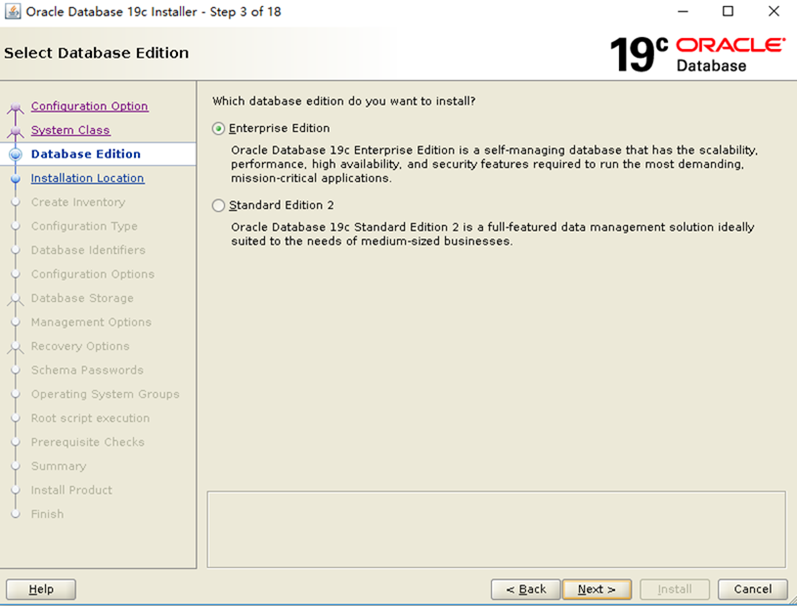Click the Prerequisite Checks step label
The width and height of the screenshot is (797, 606).
point(88,442)
